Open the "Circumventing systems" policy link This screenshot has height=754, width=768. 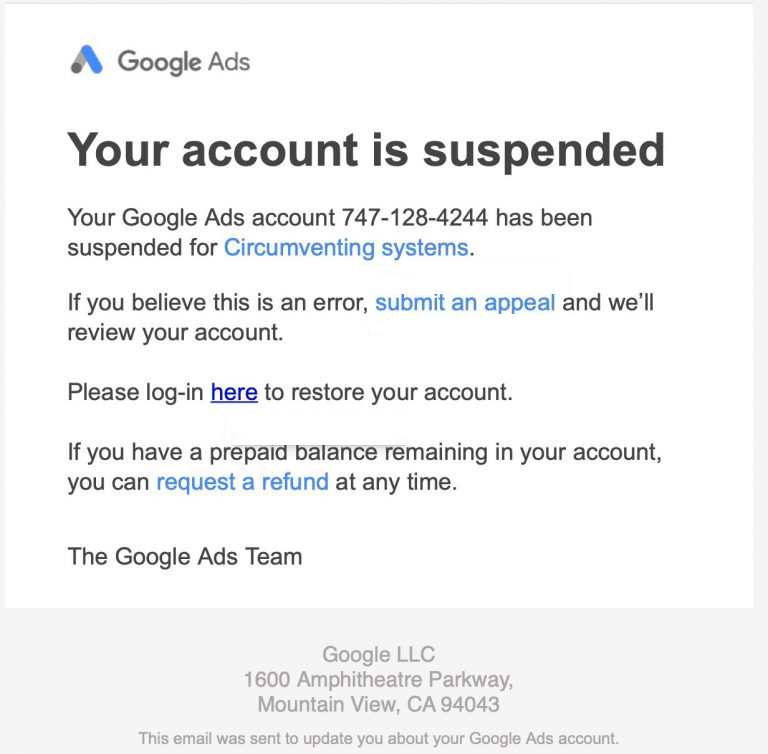click(x=345, y=247)
